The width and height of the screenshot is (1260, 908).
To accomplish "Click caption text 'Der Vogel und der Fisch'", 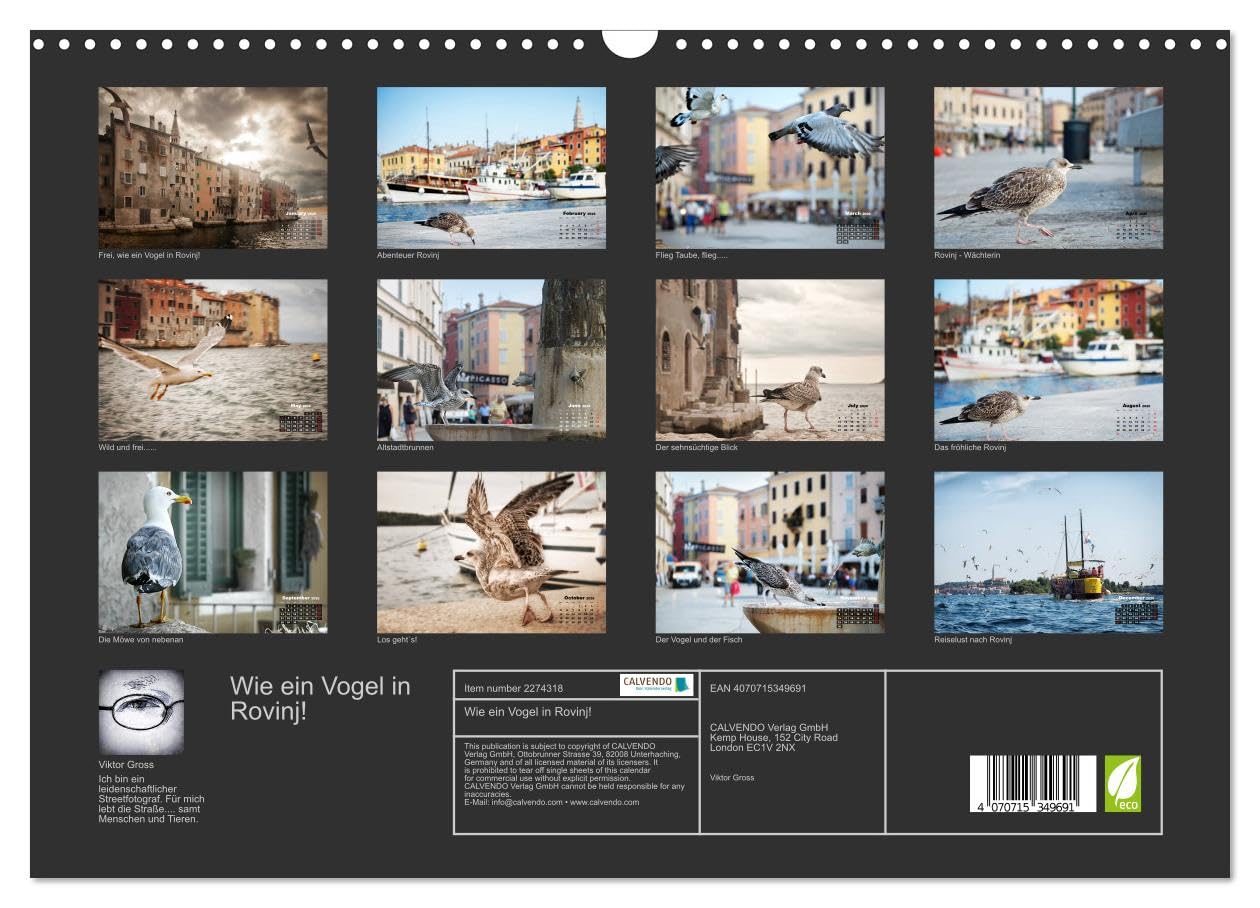I will click(x=699, y=640).
